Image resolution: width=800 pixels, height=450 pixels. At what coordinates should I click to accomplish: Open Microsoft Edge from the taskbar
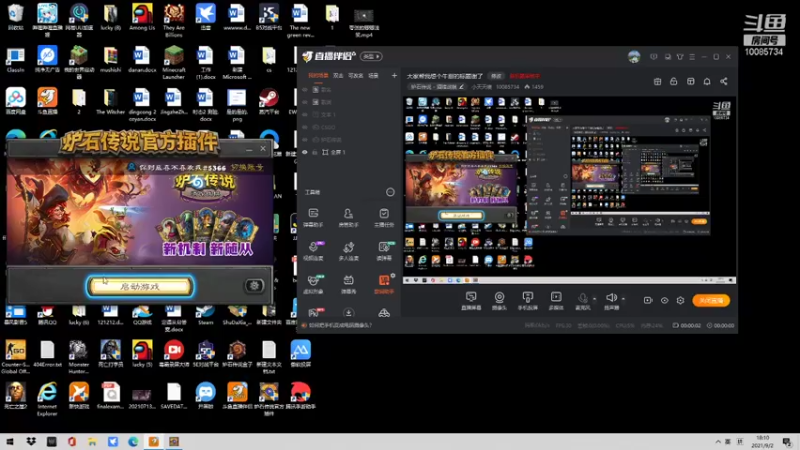[x=133, y=441]
